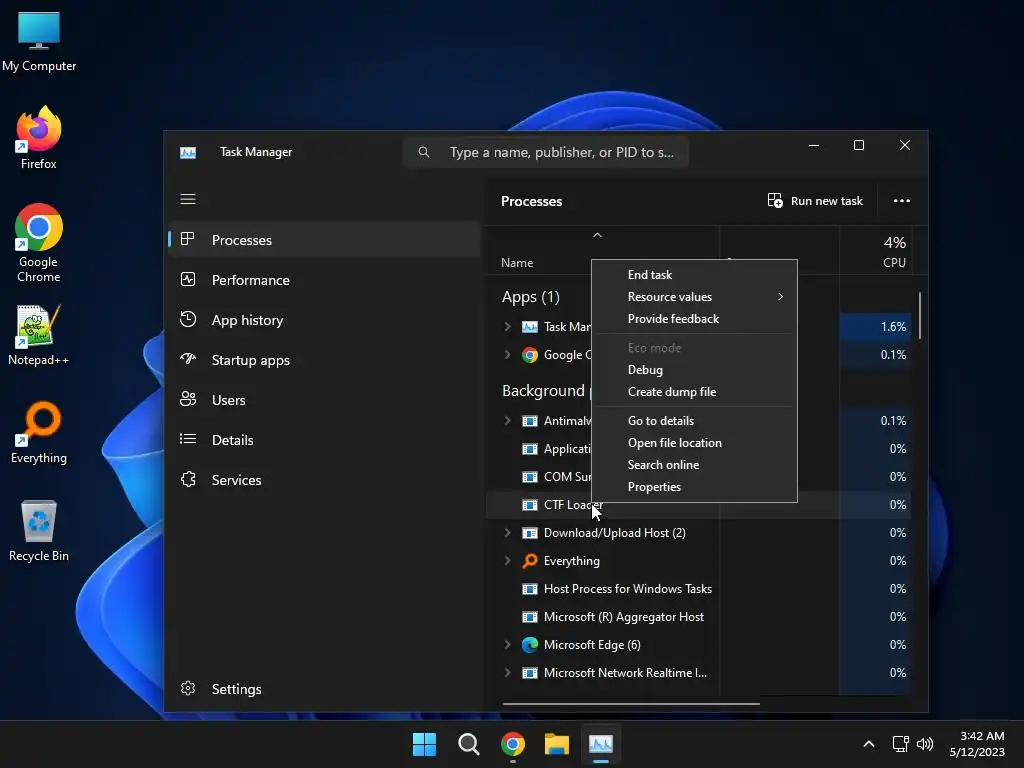Click the horizontal scrollbar below process list
Image resolution: width=1024 pixels, height=768 pixels.
[x=631, y=704]
